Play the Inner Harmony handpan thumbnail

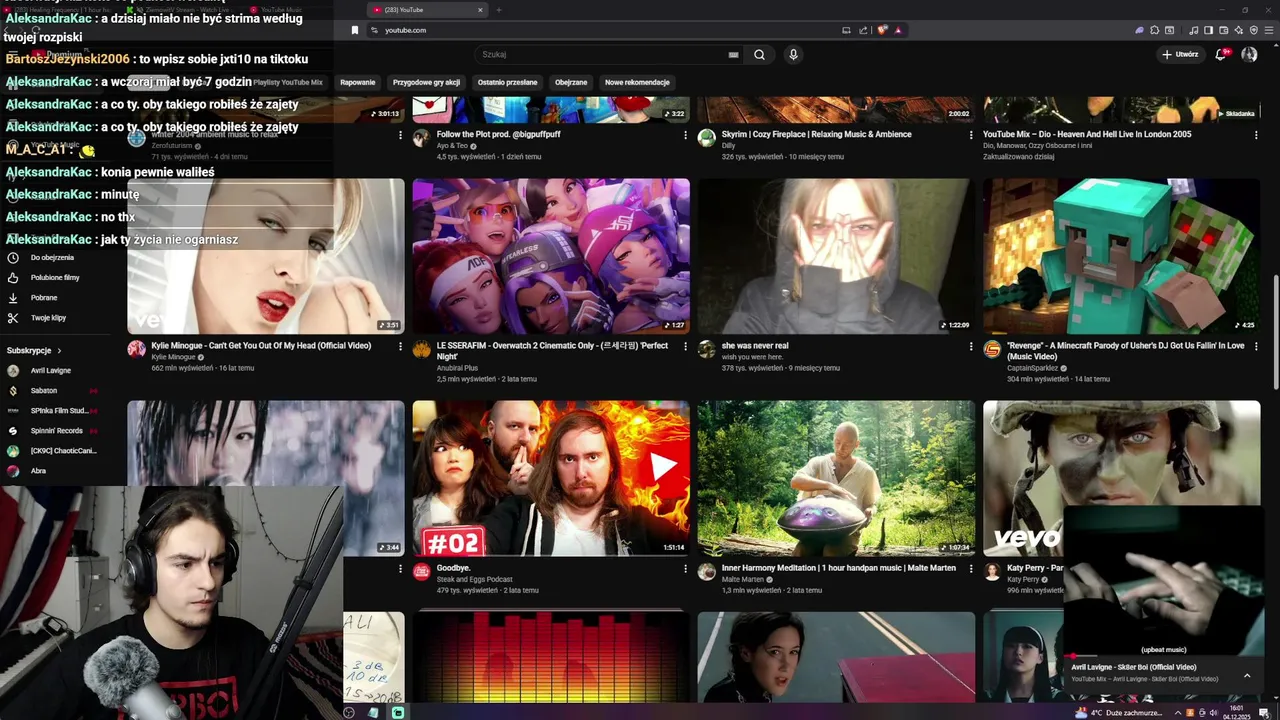click(836, 478)
